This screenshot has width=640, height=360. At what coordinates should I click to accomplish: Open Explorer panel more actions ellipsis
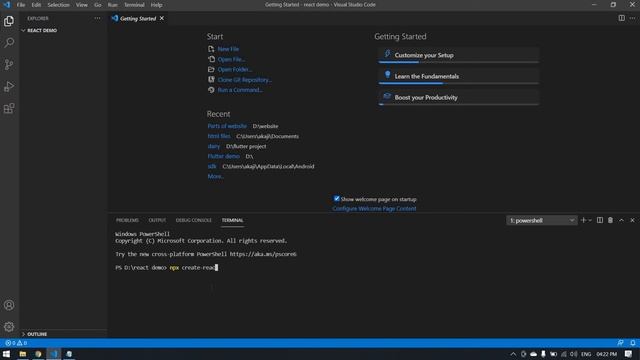97,18
